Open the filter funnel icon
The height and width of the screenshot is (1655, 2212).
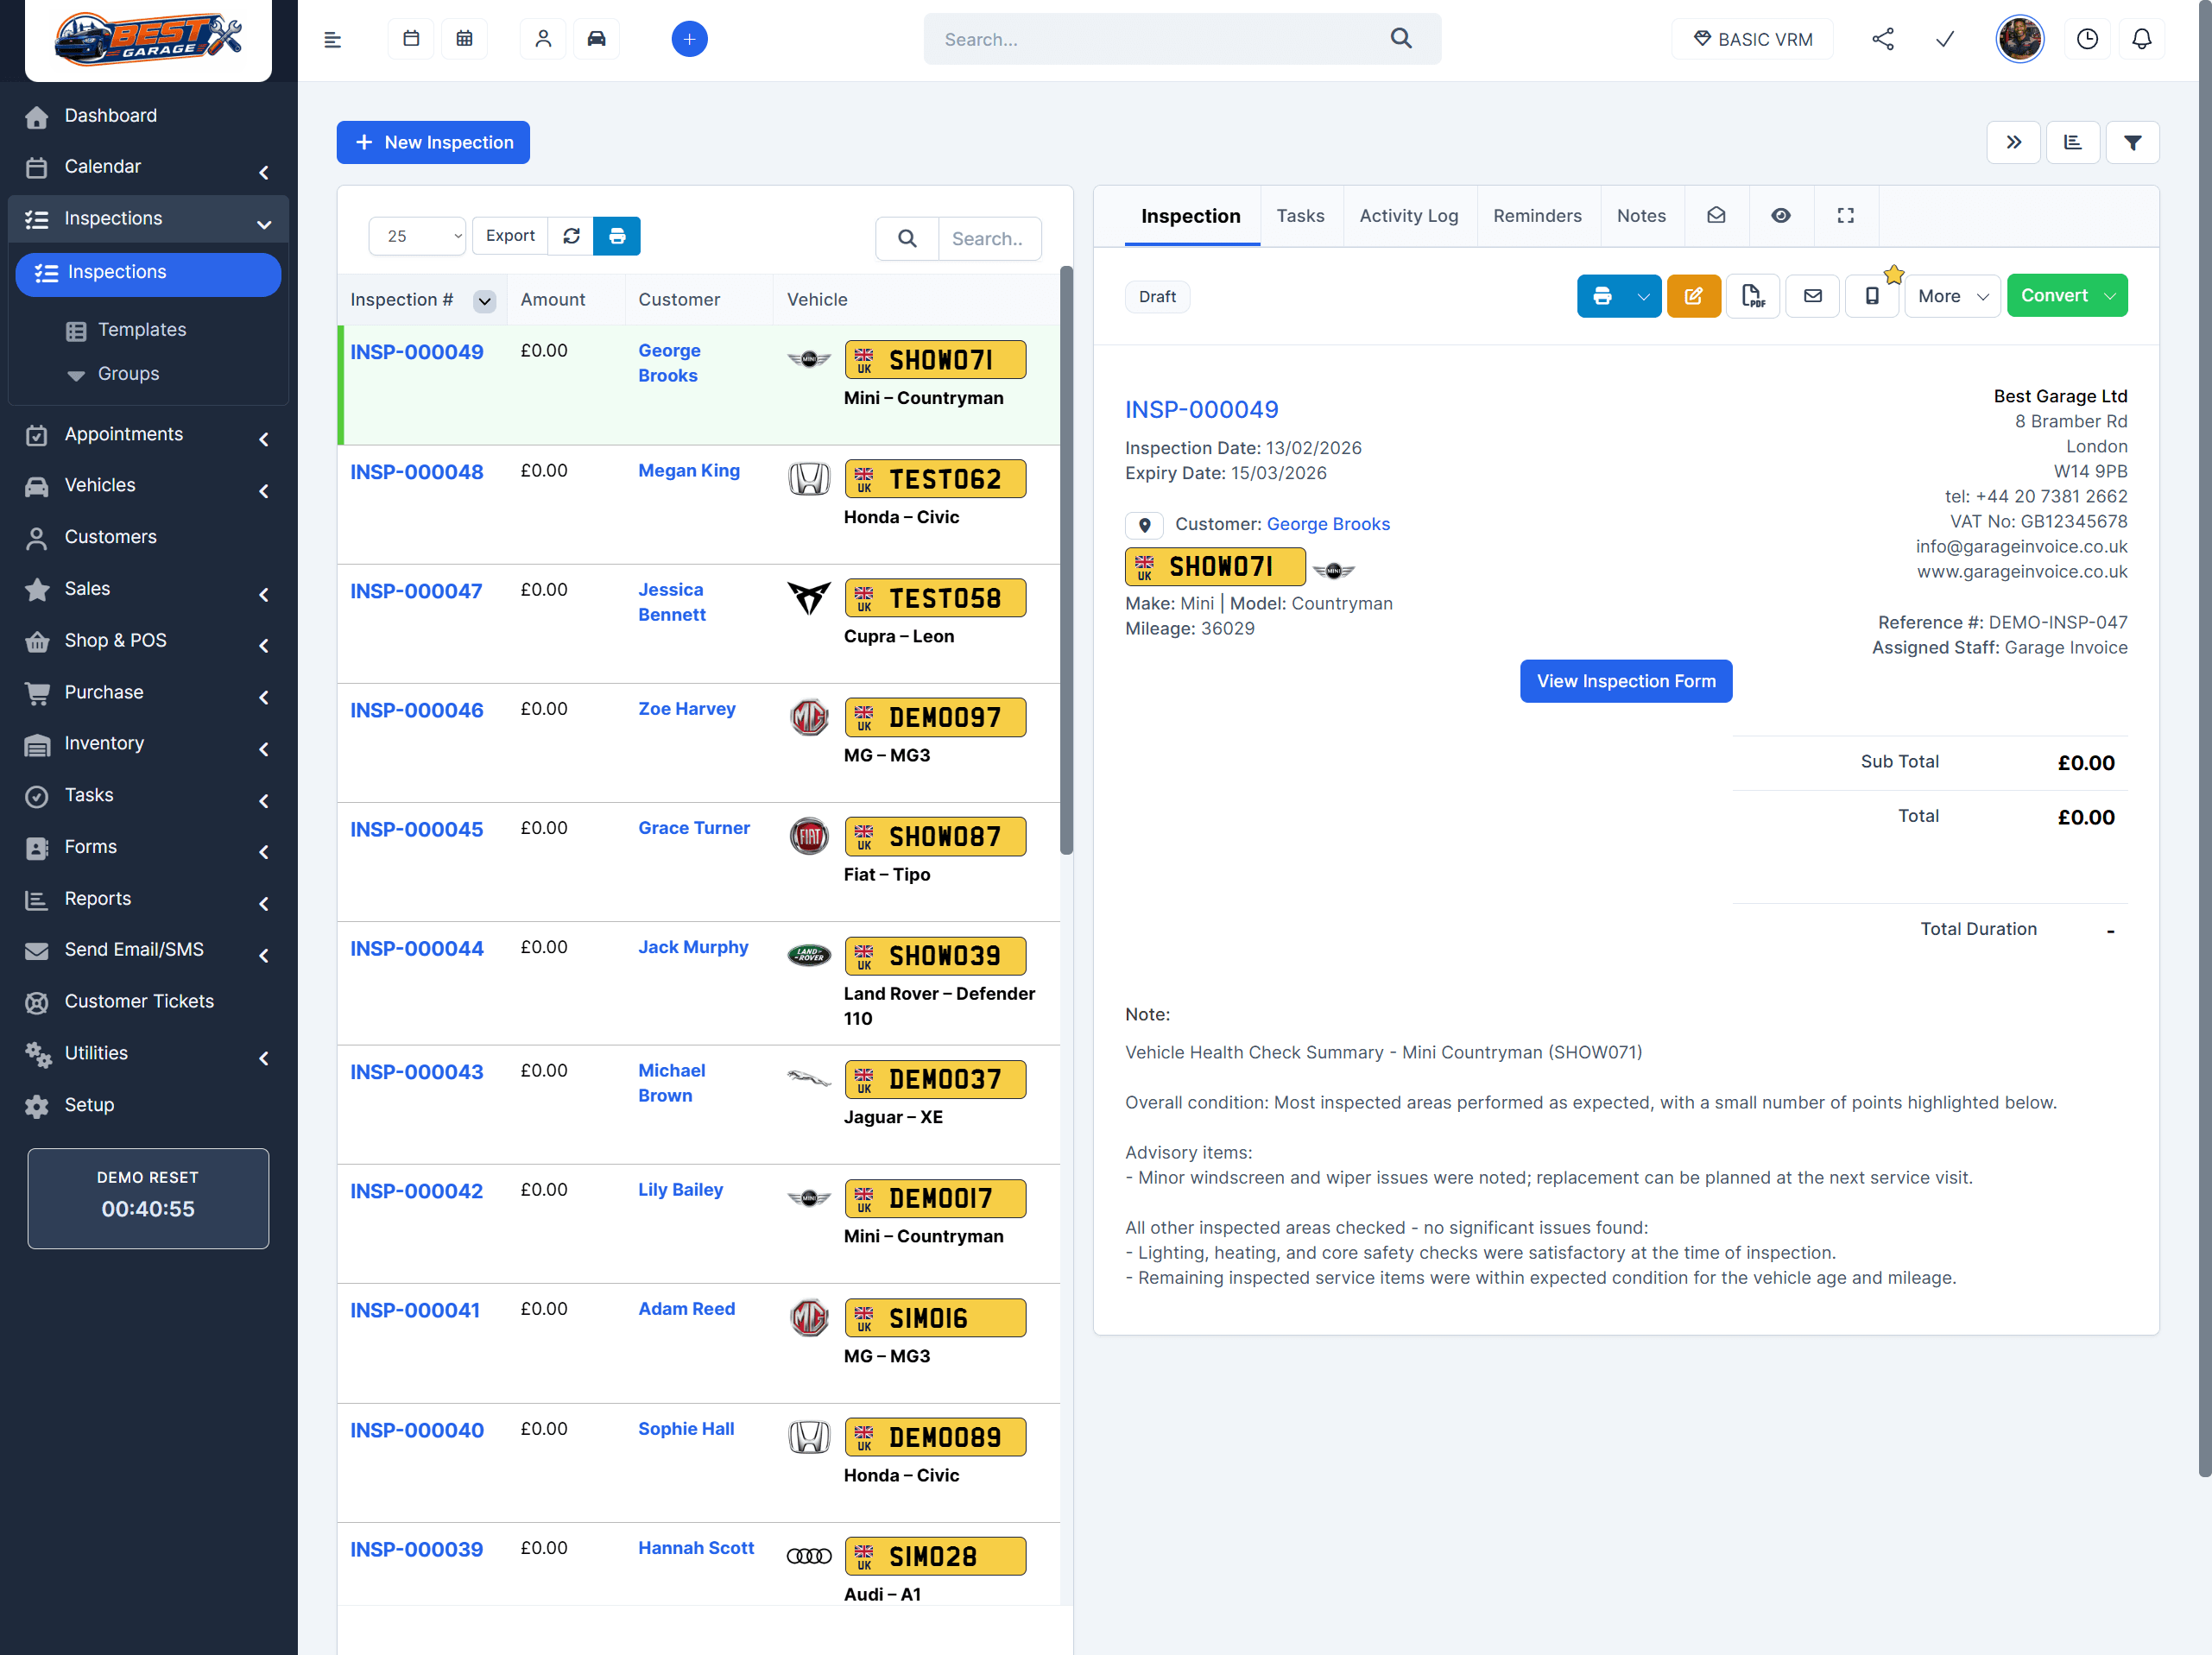[2132, 143]
